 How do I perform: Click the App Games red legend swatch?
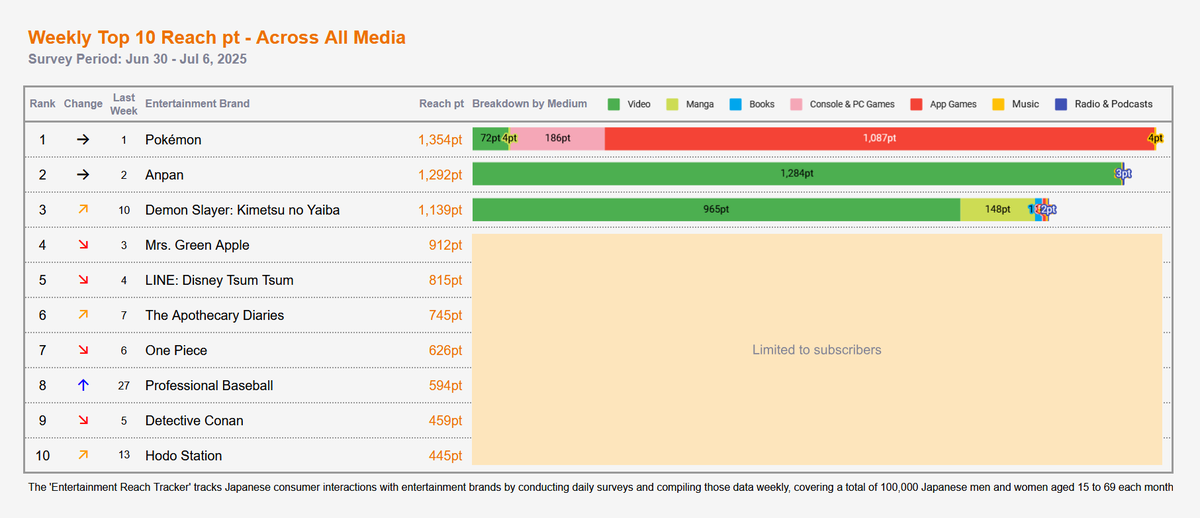pos(917,104)
